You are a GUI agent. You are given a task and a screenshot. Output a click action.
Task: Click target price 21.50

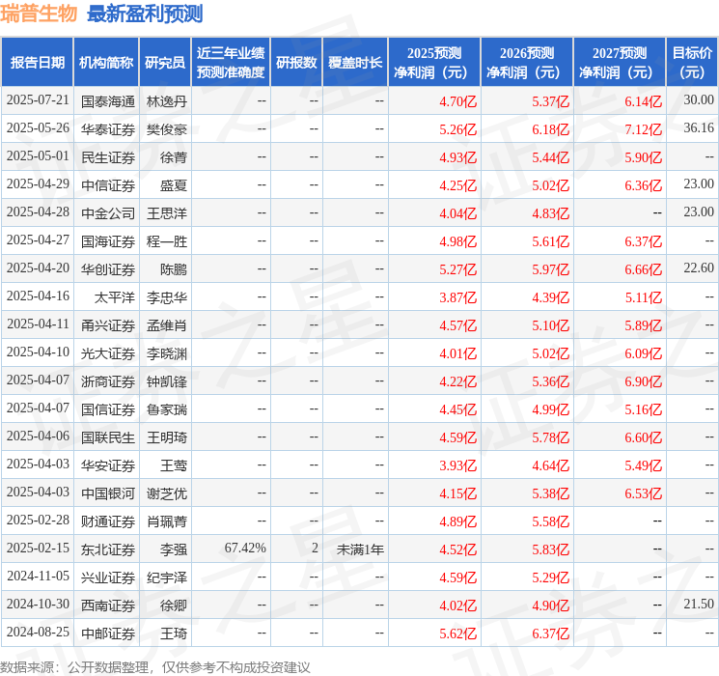point(698,604)
